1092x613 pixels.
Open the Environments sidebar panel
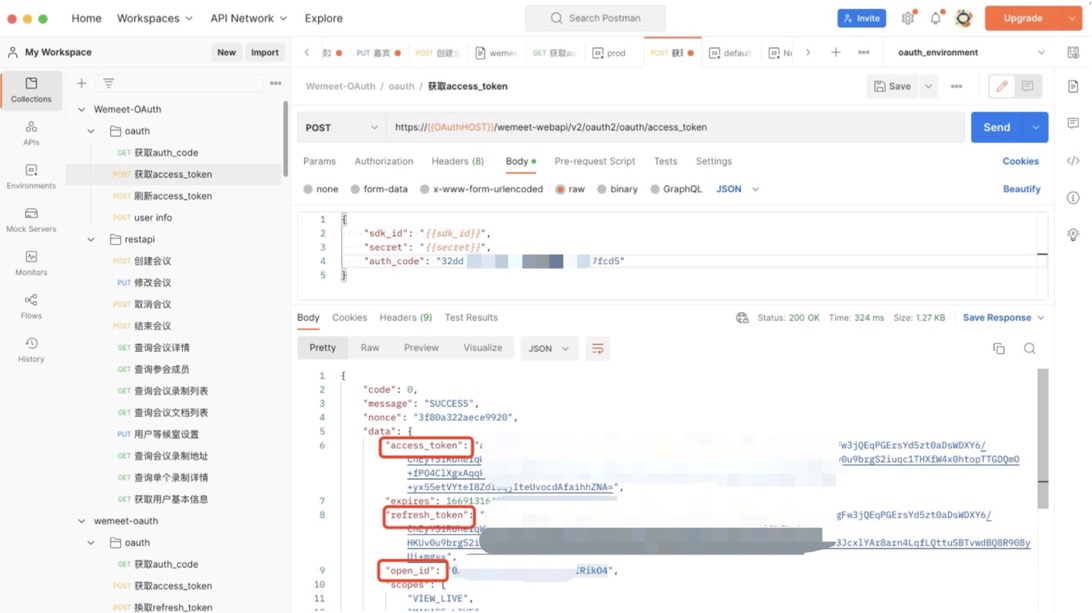31,176
